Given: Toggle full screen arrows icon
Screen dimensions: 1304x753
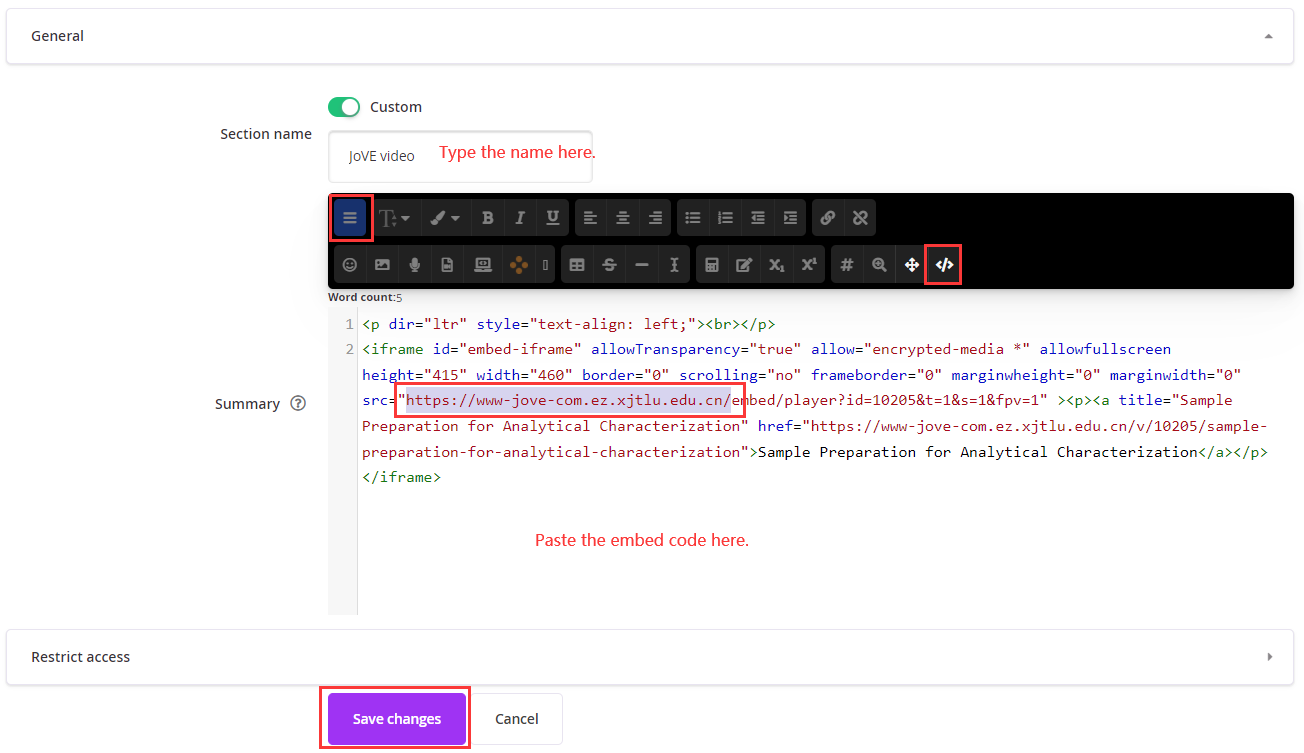Looking at the screenshot, I should pyautogui.click(x=912, y=265).
